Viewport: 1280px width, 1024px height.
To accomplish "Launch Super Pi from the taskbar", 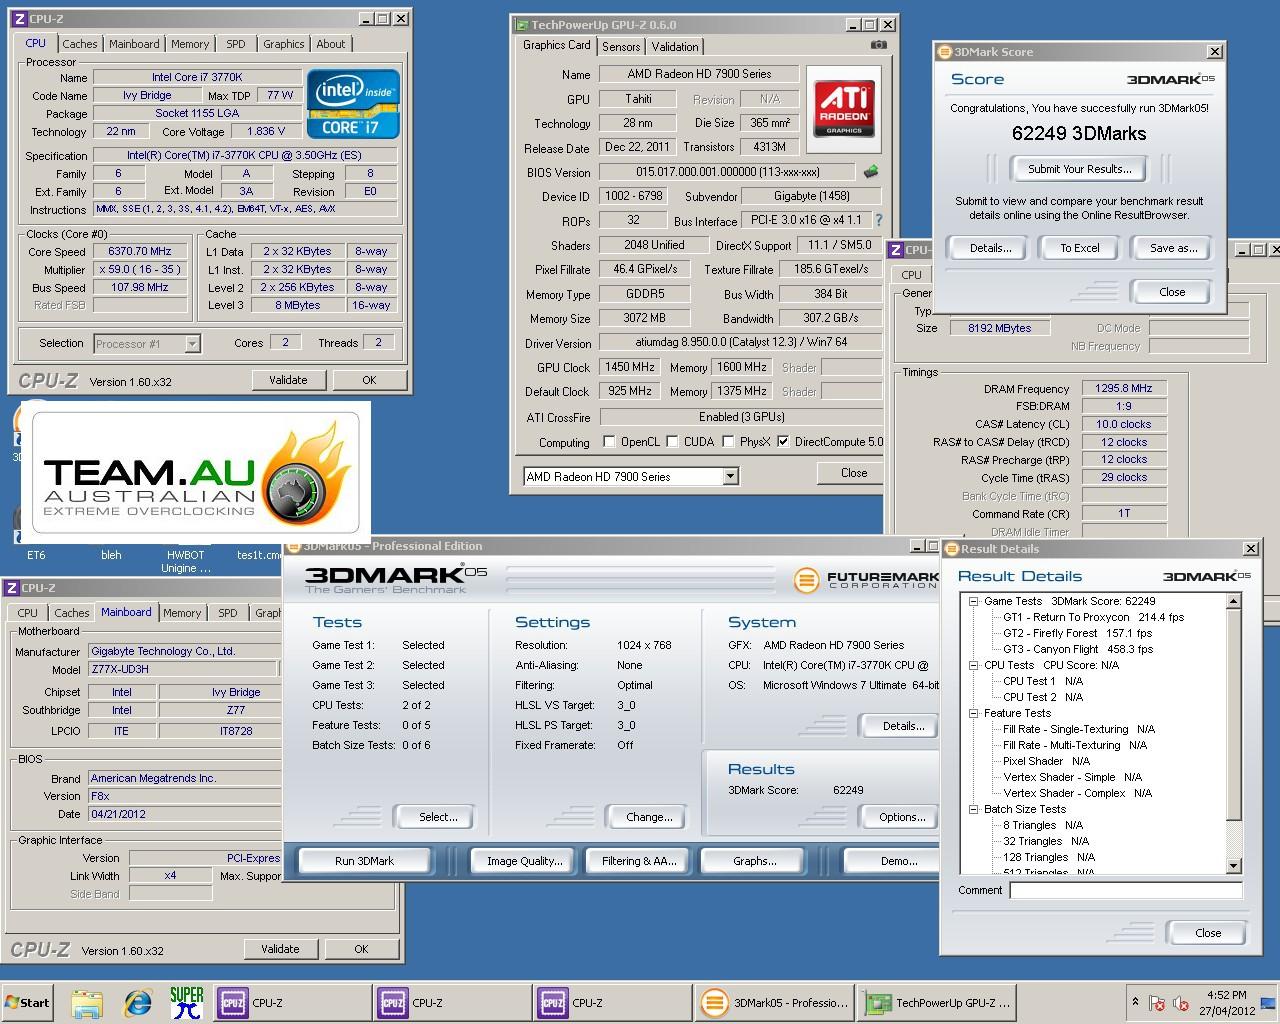I will (187, 1002).
